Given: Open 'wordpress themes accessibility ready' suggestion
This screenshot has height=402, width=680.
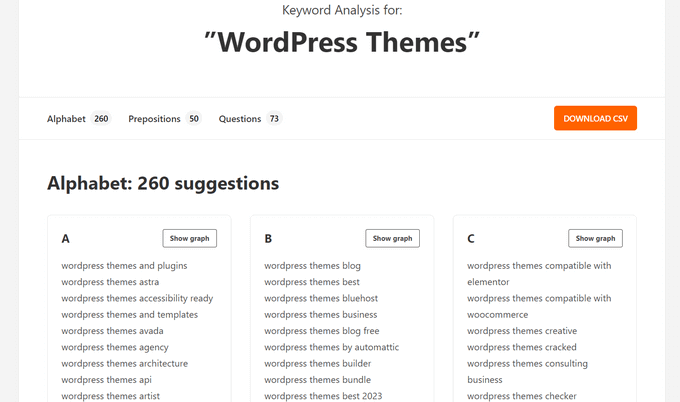Looking at the screenshot, I should [x=137, y=298].
